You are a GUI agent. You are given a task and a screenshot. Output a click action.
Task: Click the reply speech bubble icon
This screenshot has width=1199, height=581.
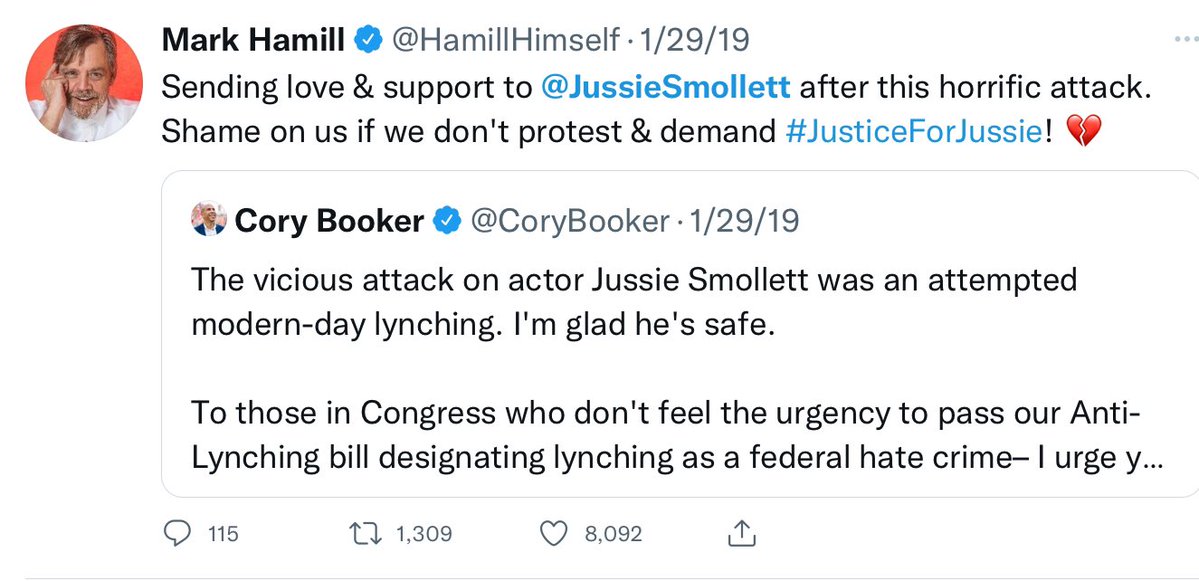tap(176, 534)
